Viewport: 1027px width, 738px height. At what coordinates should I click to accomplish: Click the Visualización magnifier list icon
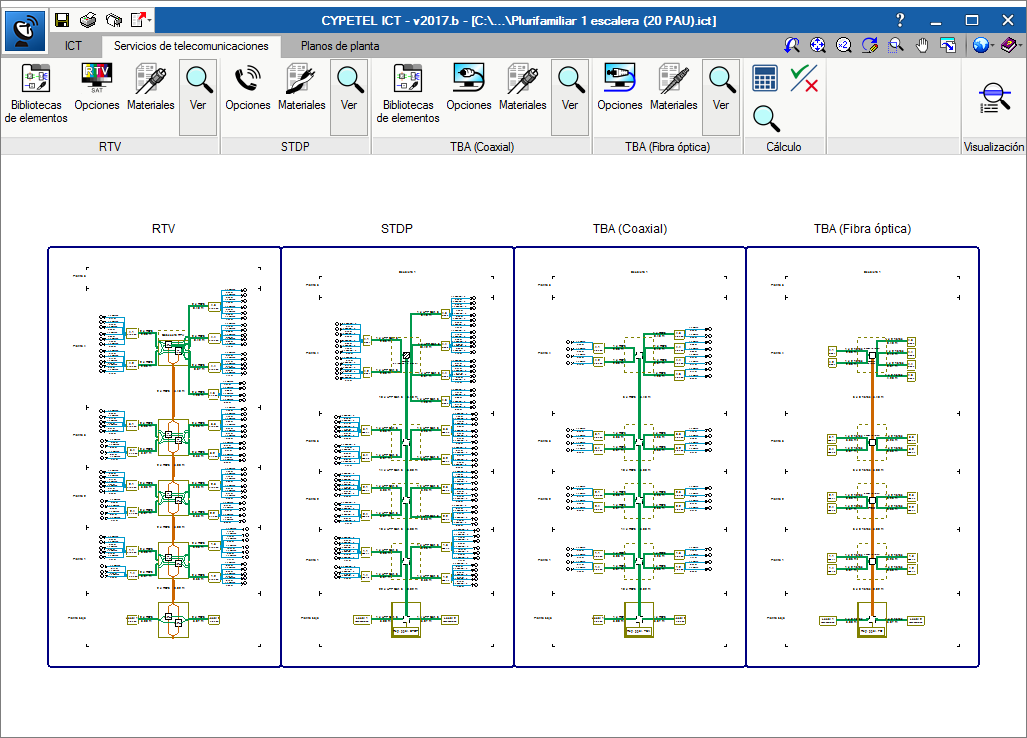[x=994, y=98]
